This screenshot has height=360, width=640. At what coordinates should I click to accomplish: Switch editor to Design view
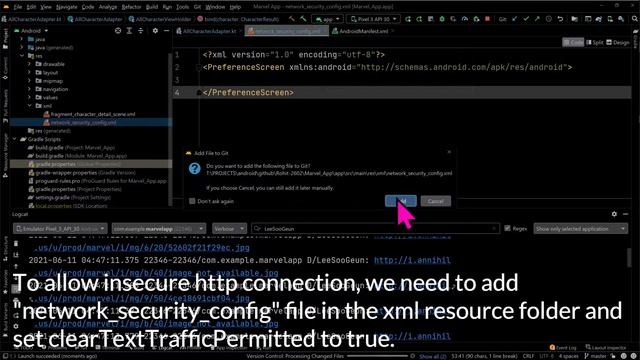pos(618,42)
